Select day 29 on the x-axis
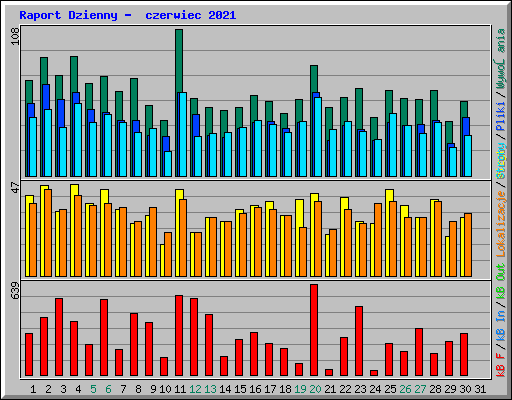Image resolution: width=512 pixels, height=400 pixels. pyautogui.click(x=450, y=389)
